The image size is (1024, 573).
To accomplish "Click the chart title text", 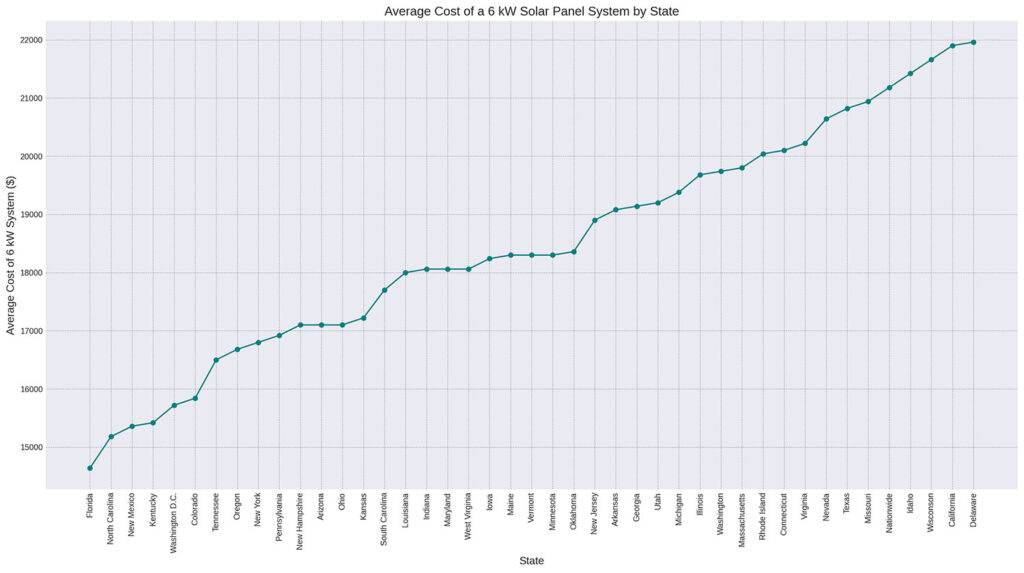I will (532, 11).
